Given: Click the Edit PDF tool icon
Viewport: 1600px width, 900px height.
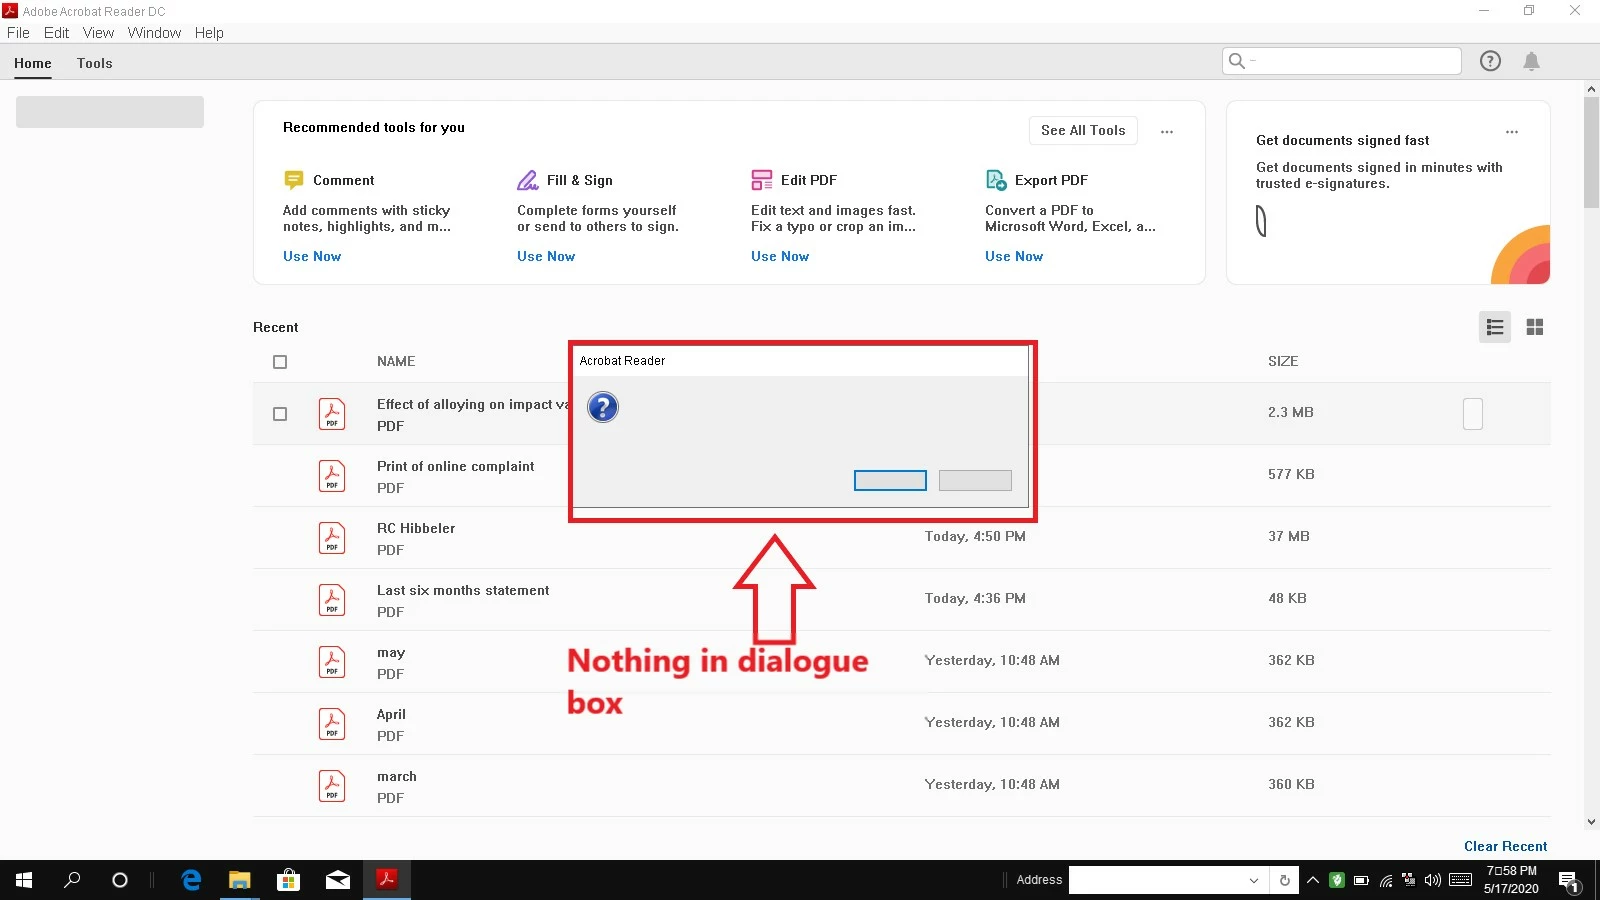Looking at the screenshot, I should pos(762,180).
